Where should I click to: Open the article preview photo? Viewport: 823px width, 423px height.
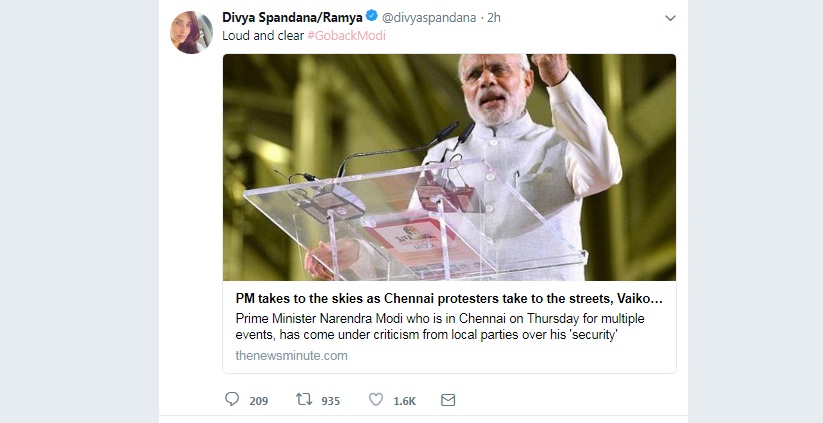(x=449, y=167)
